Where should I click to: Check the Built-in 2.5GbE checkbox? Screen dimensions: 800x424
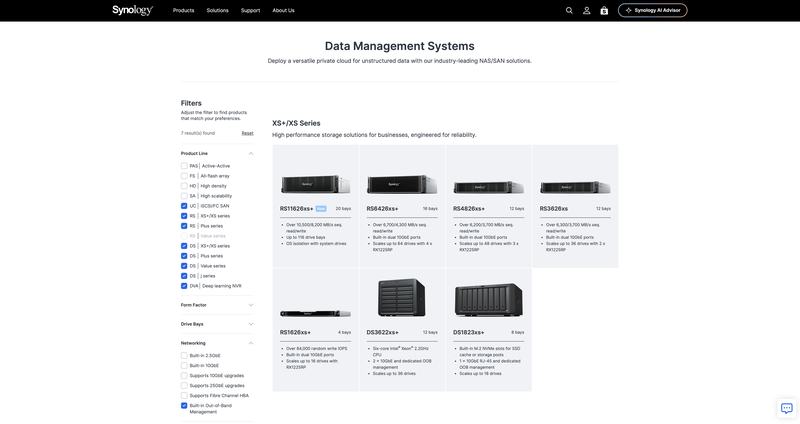click(184, 356)
